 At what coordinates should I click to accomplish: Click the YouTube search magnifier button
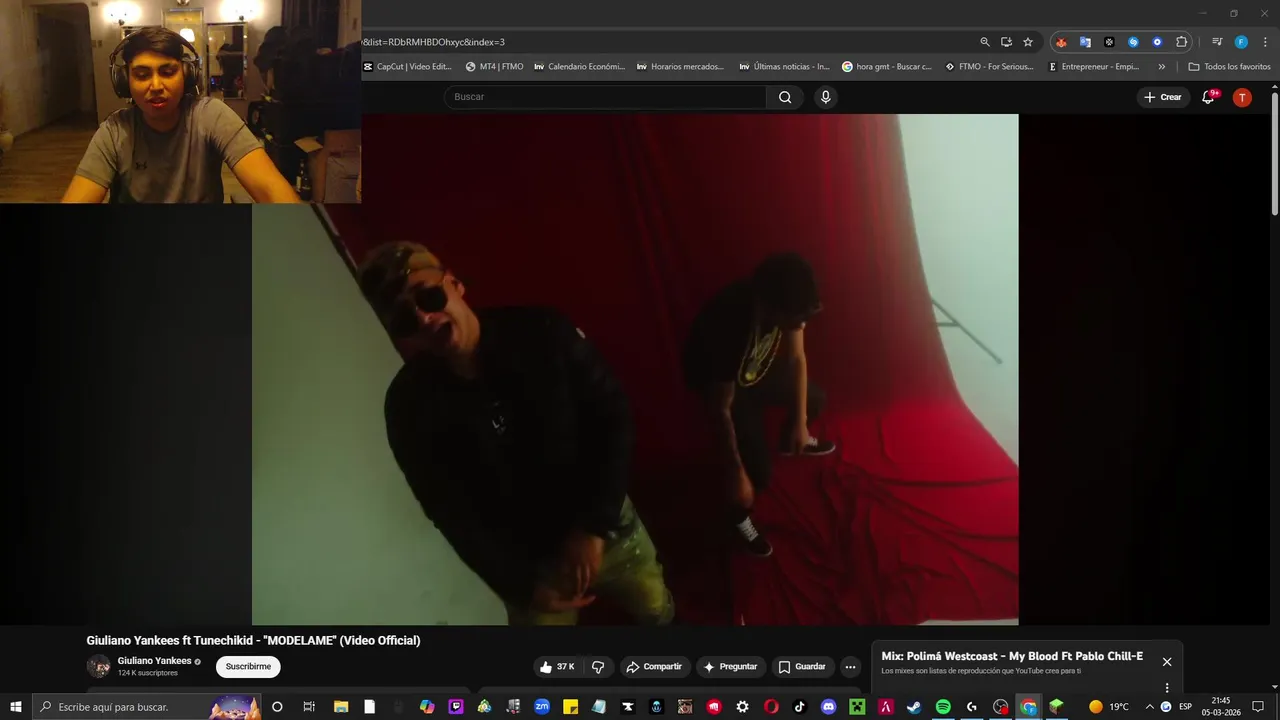(x=785, y=97)
